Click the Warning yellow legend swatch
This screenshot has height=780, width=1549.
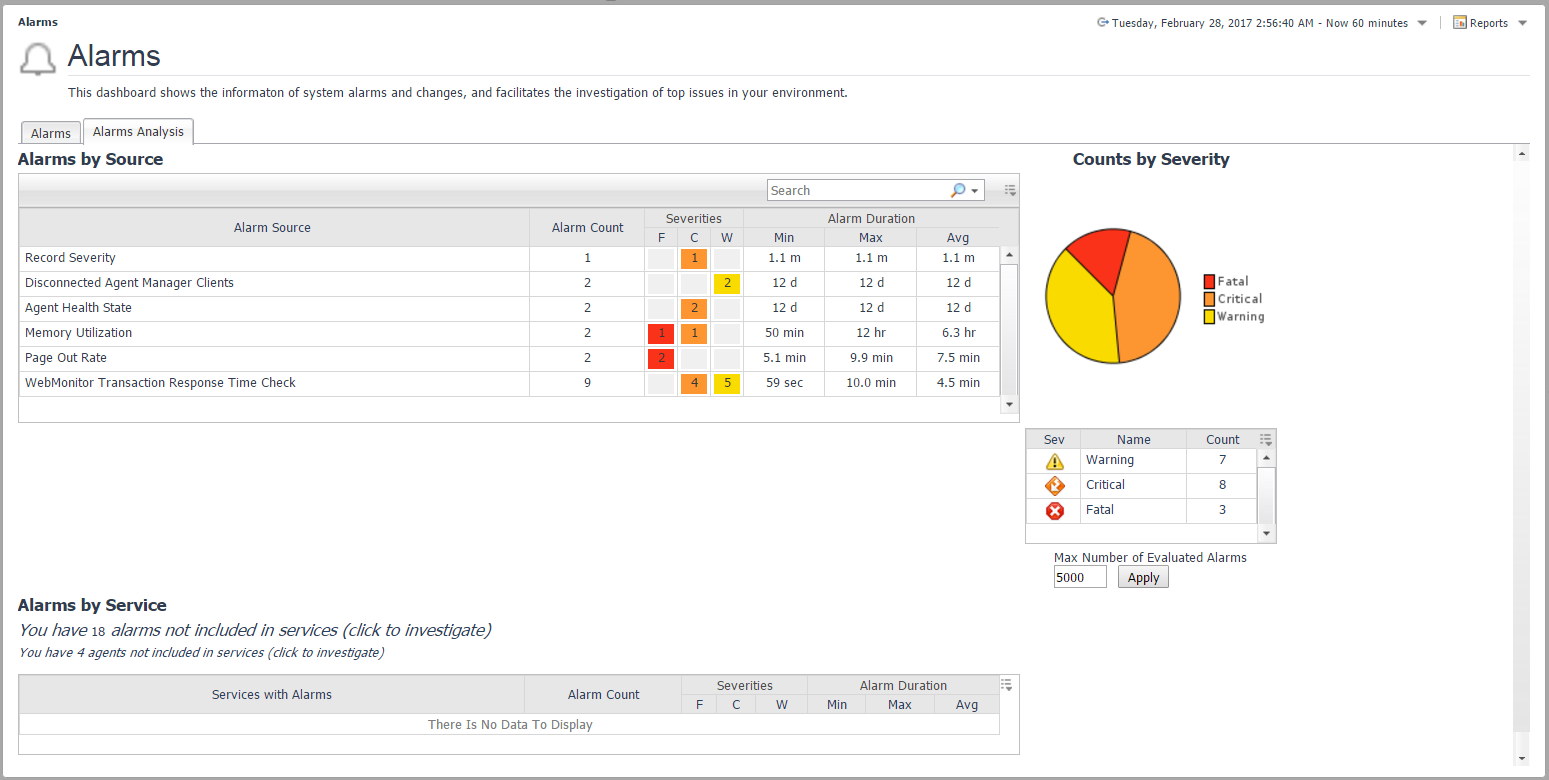(1209, 317)
